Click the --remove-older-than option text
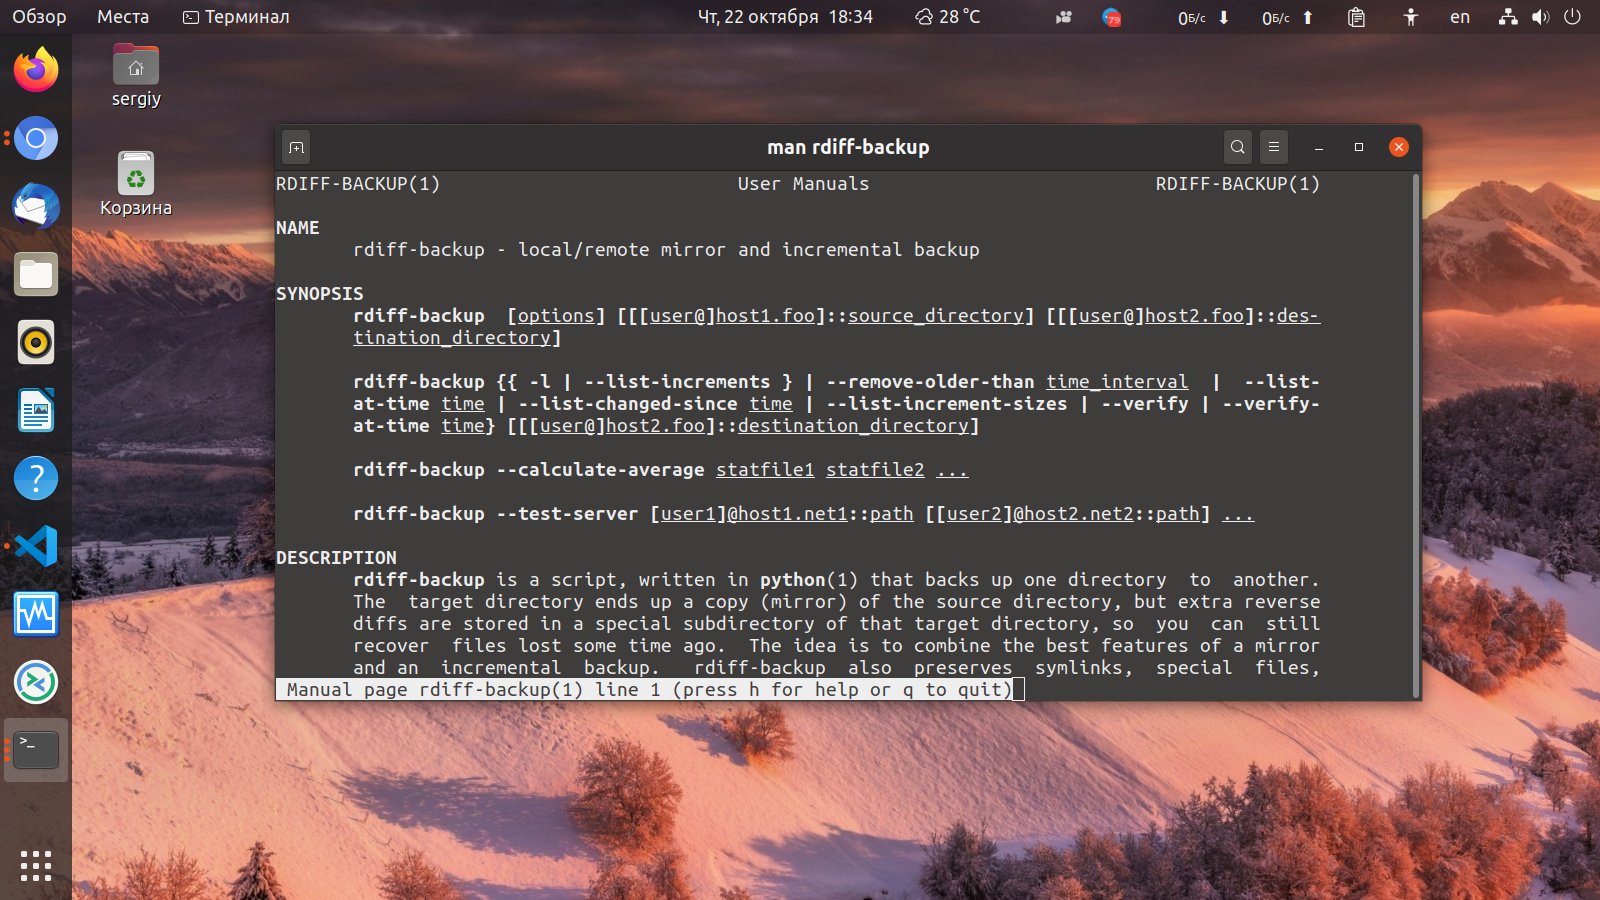 (930, 382)
